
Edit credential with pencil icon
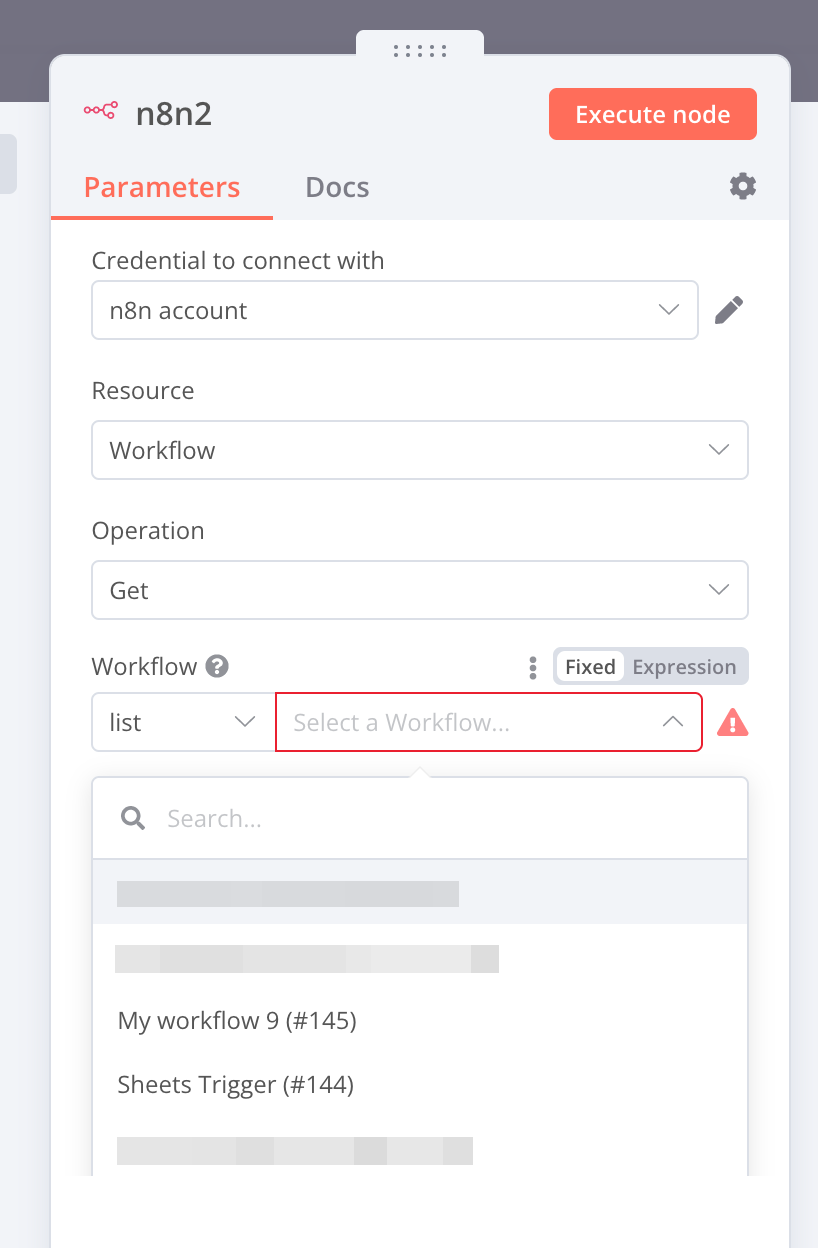(x=729, y=311)
